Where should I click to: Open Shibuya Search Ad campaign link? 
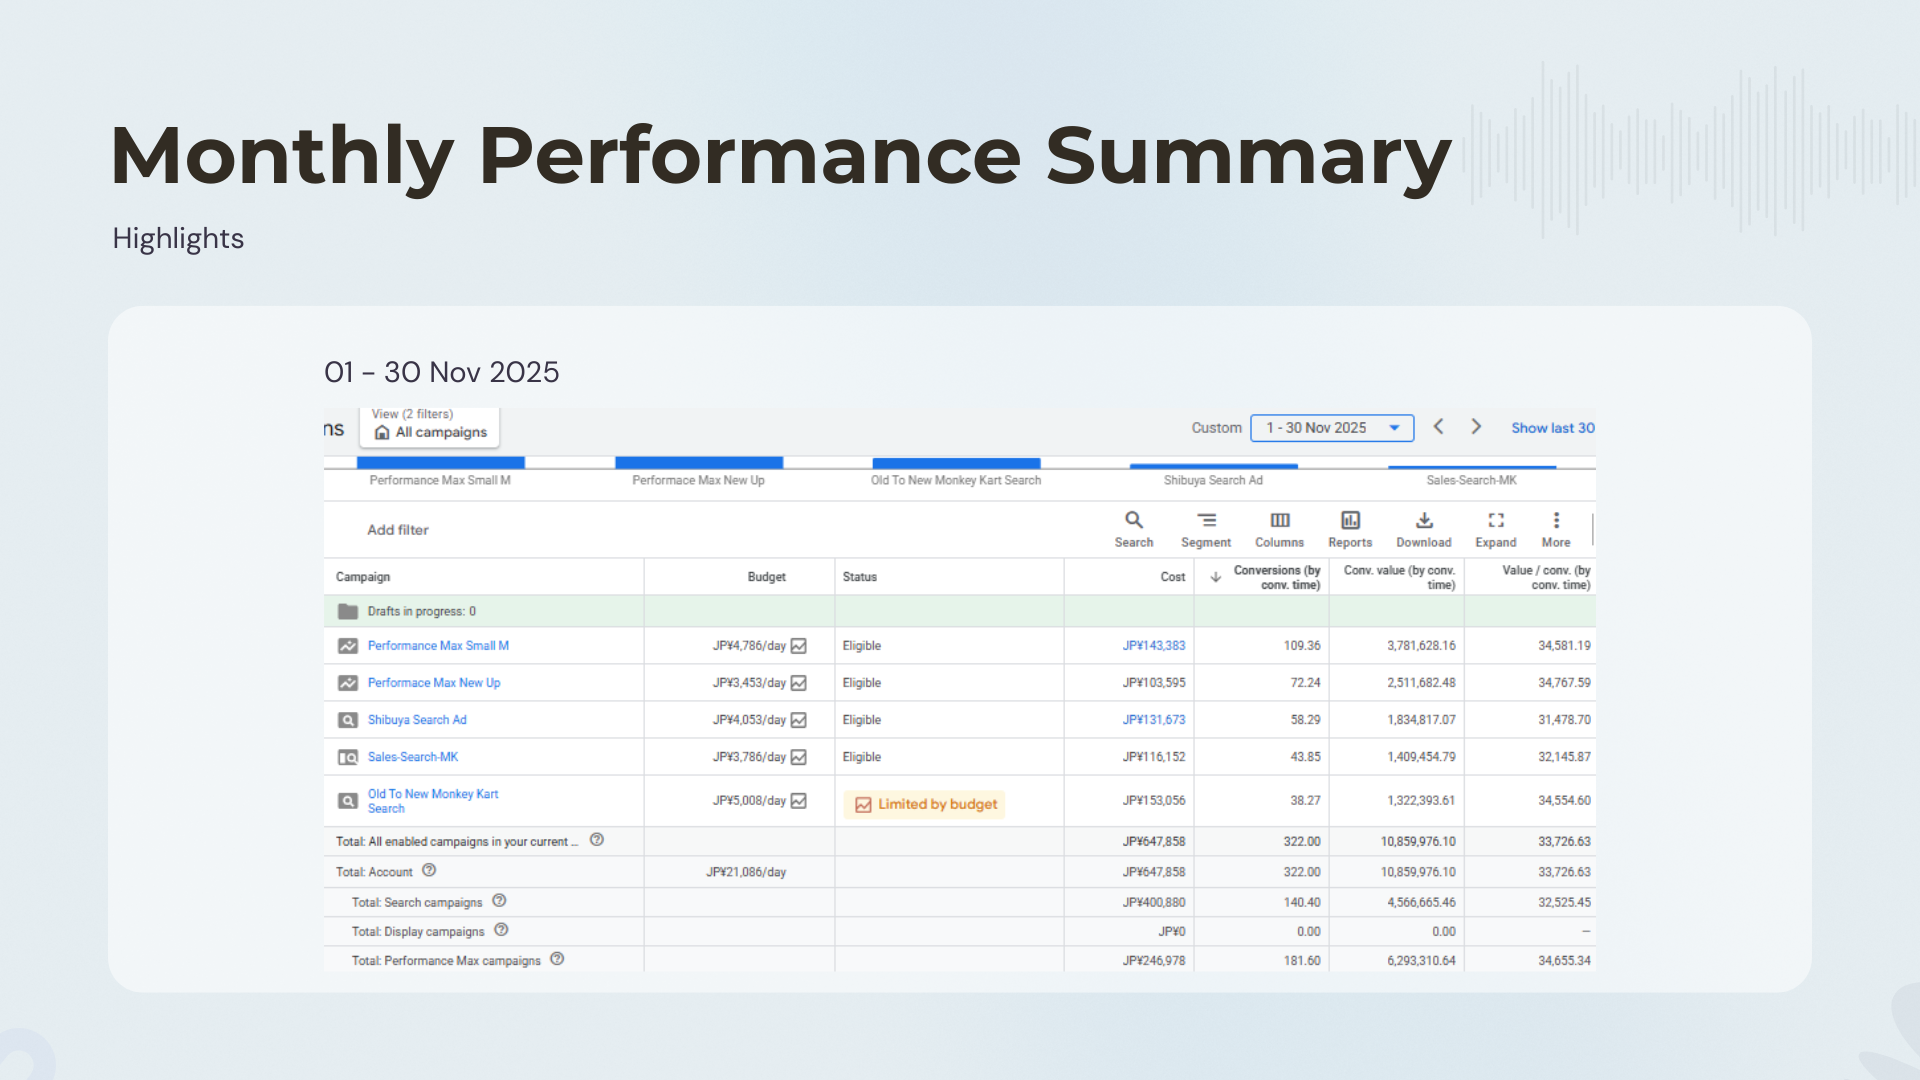(417, 720)
